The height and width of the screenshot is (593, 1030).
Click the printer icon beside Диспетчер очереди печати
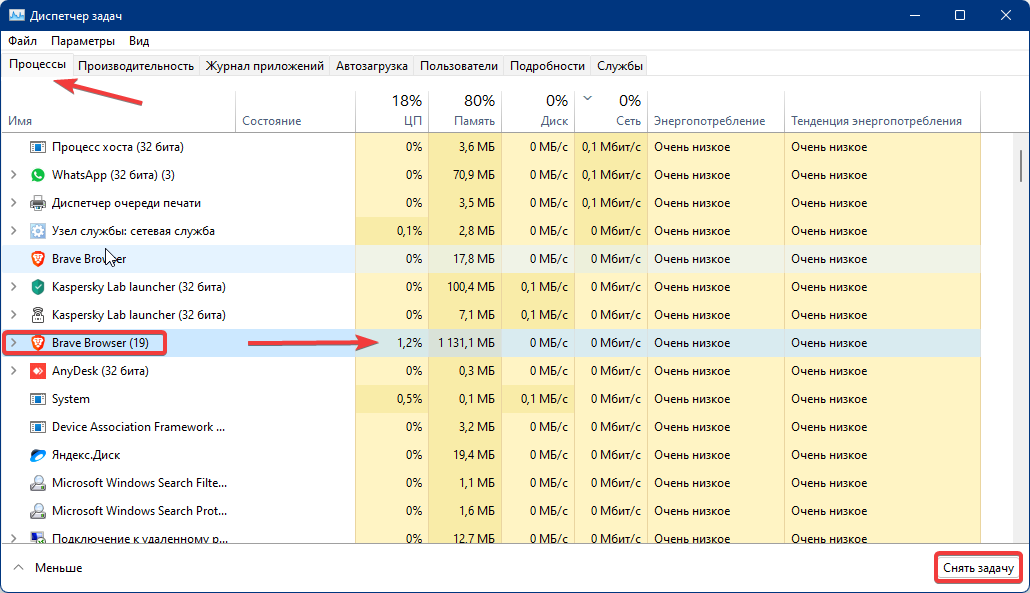point(36,202)
